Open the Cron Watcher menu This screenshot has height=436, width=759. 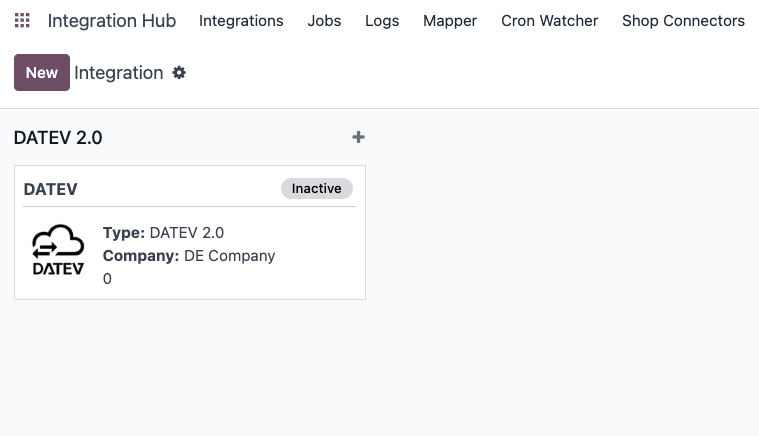tap(549, 21)
